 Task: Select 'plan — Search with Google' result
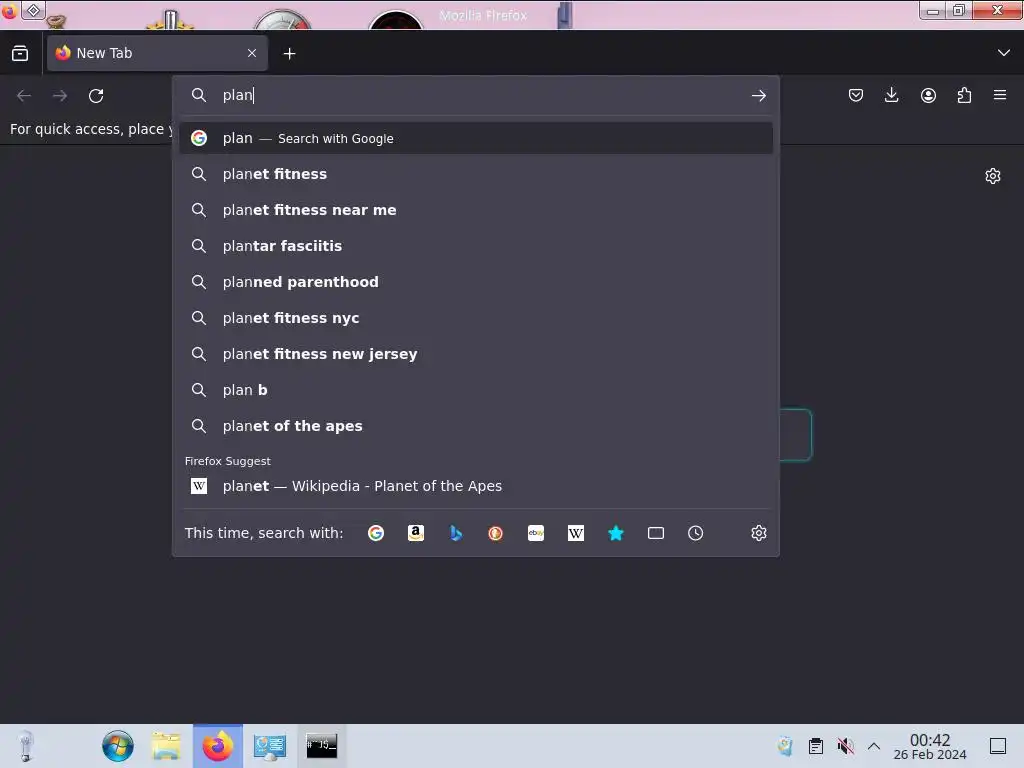[476, 138]
